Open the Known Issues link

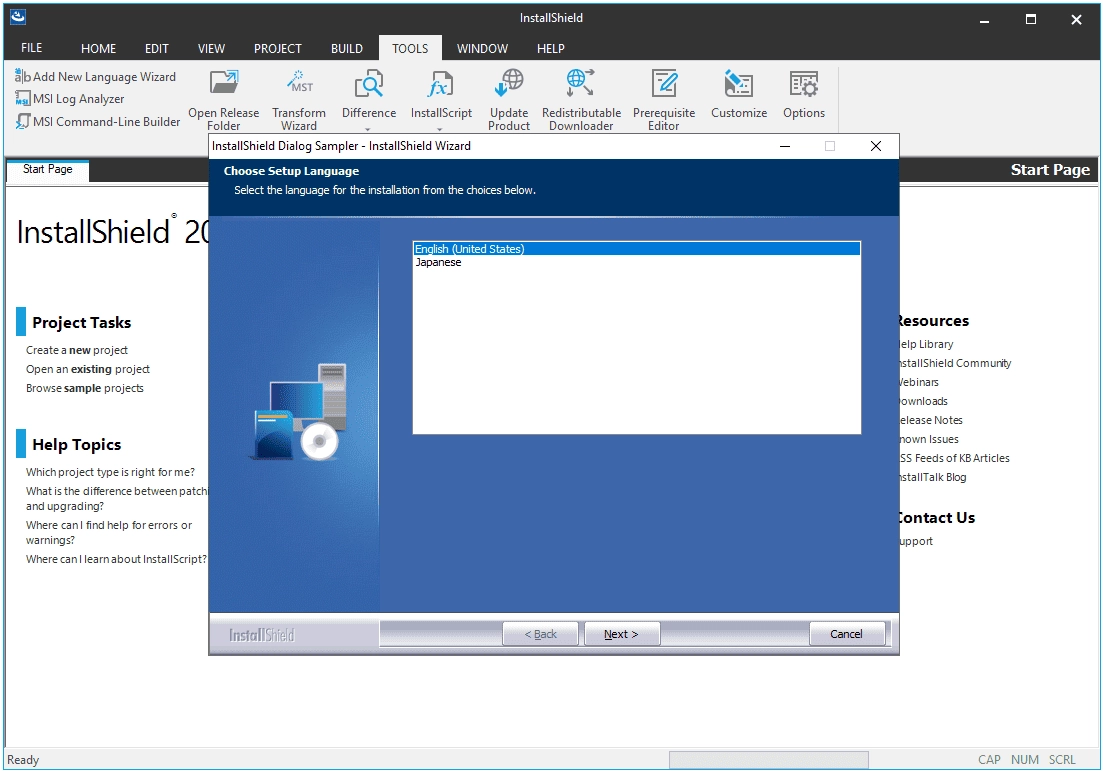[x=929, y=439]
